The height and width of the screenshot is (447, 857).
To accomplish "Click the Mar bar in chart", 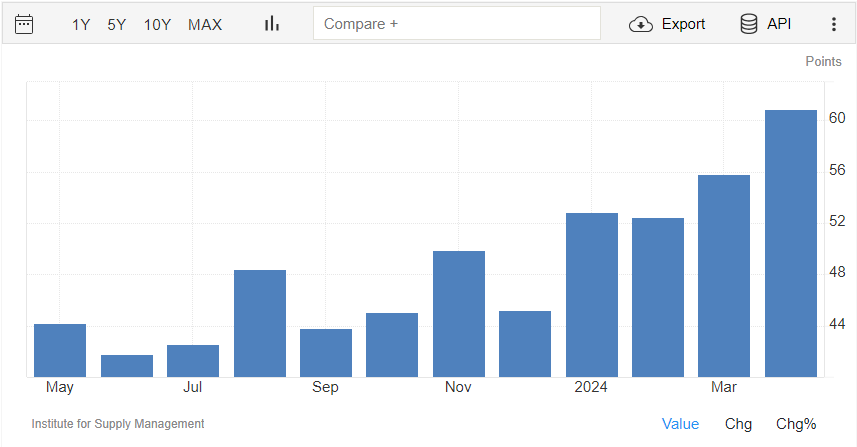I will pyautogui.click(x=724, y=276).
